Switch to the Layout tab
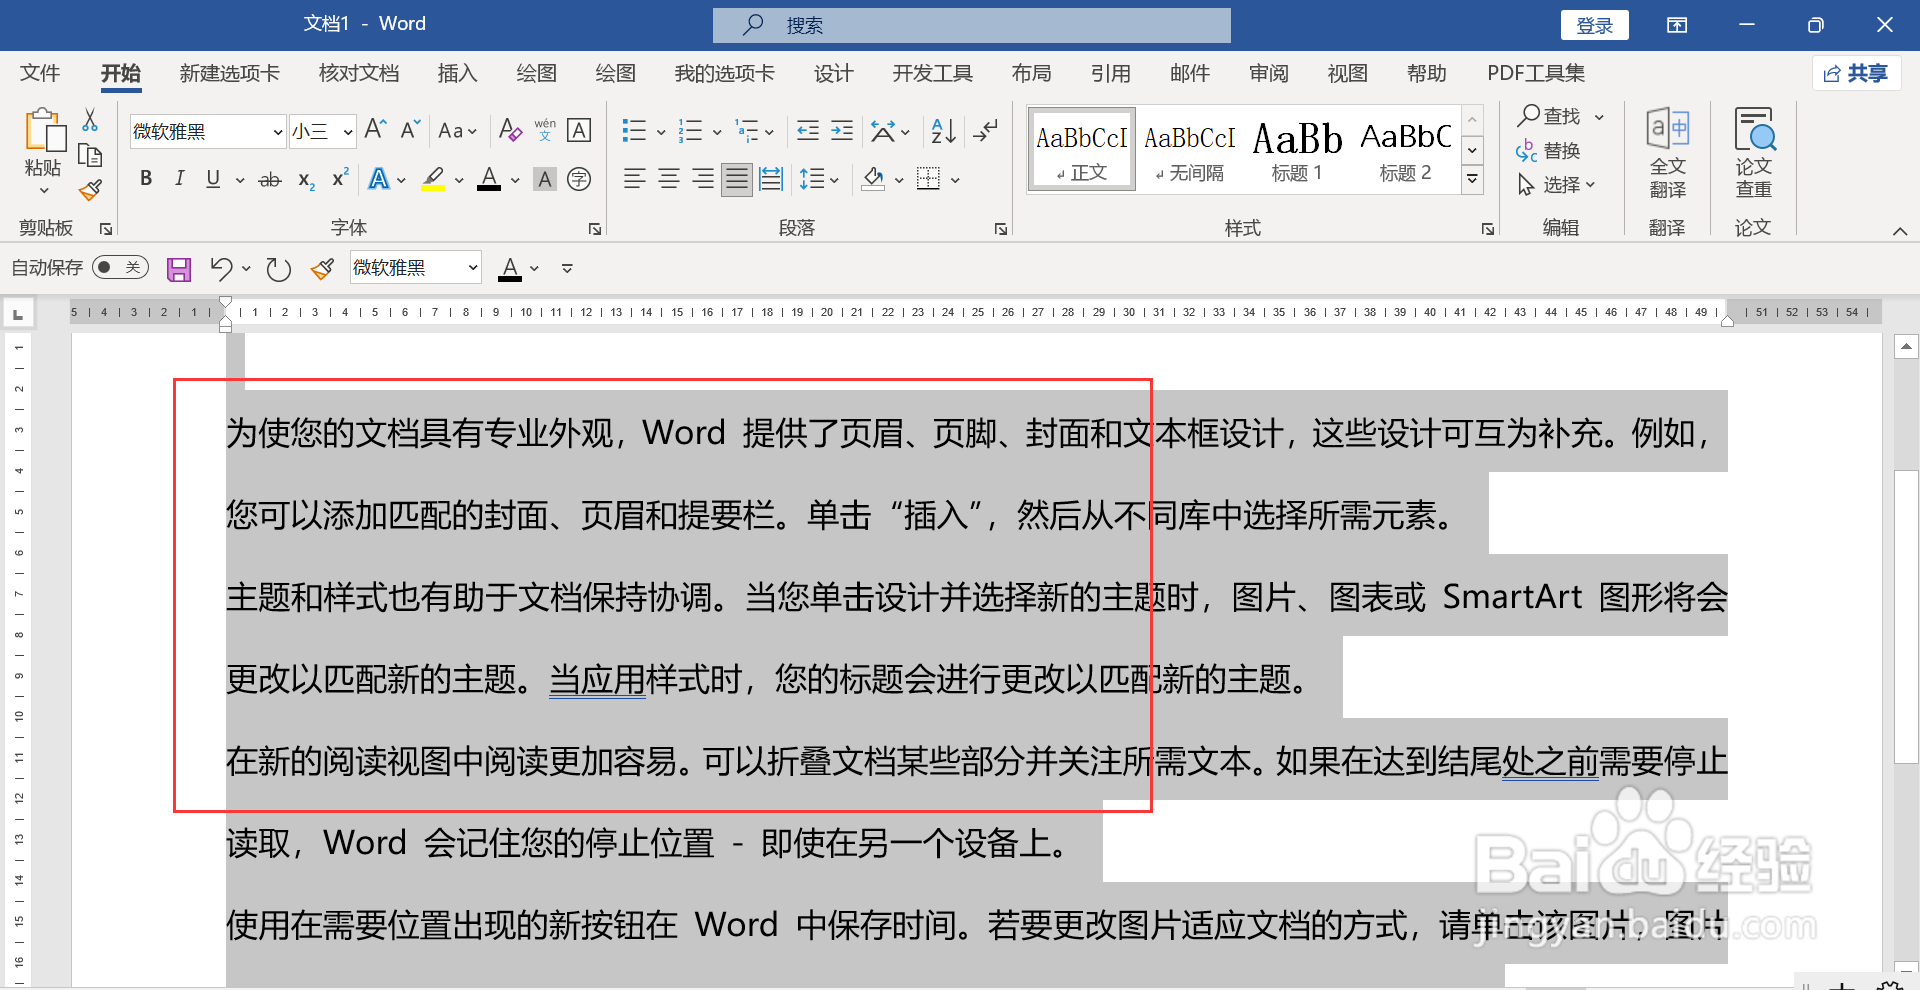The image size is (1920, 990). [1031, 73]
